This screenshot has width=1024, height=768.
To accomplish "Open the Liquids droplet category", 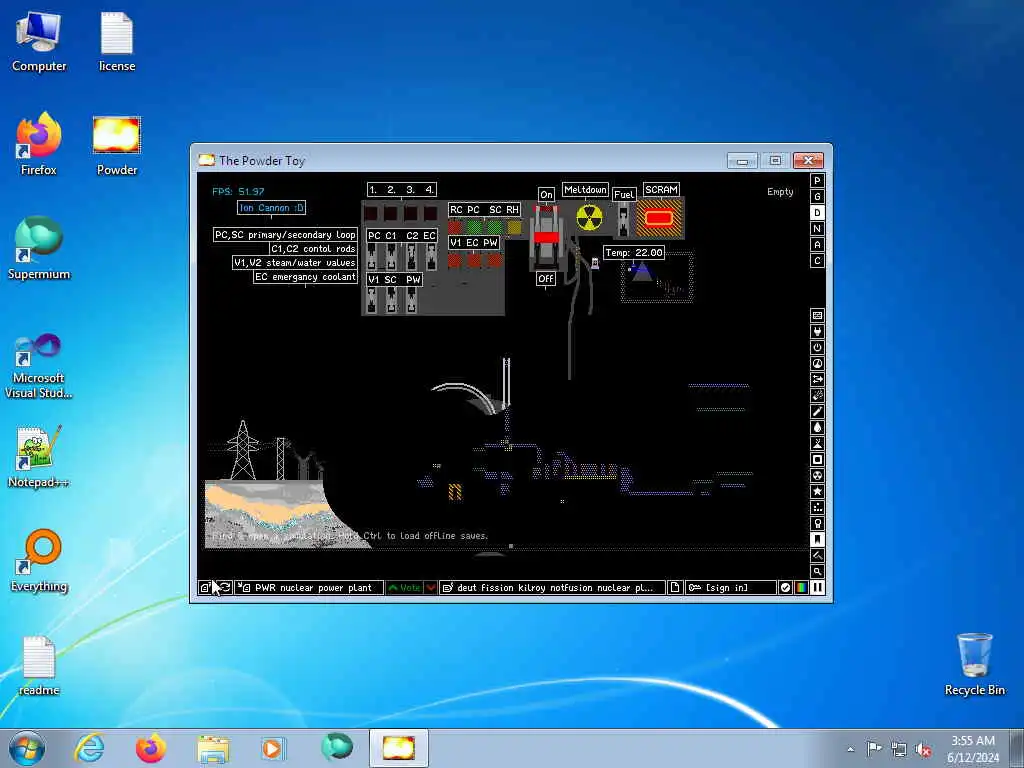I will [817, 427].
